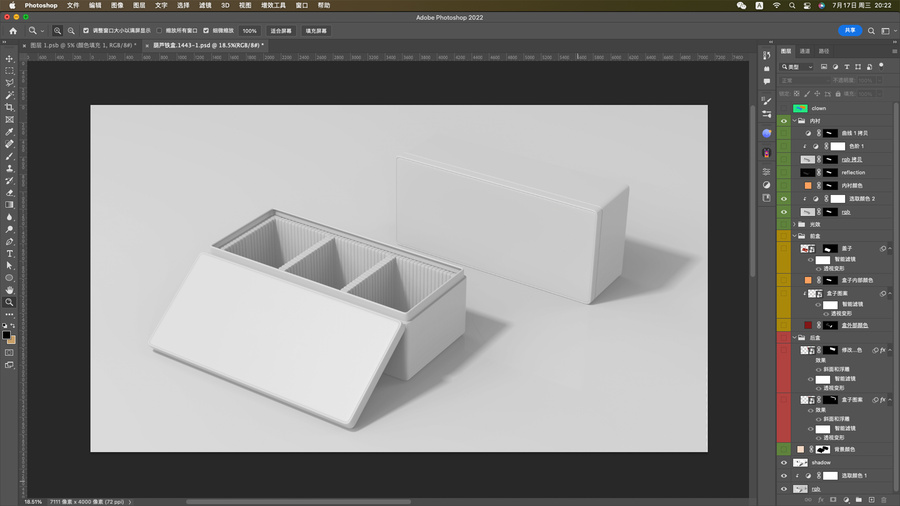The image size is (900, 506).
Task: Enable 缩放所有窗口 checkbox
Action: pyautogui.click(x=159, y=31)
